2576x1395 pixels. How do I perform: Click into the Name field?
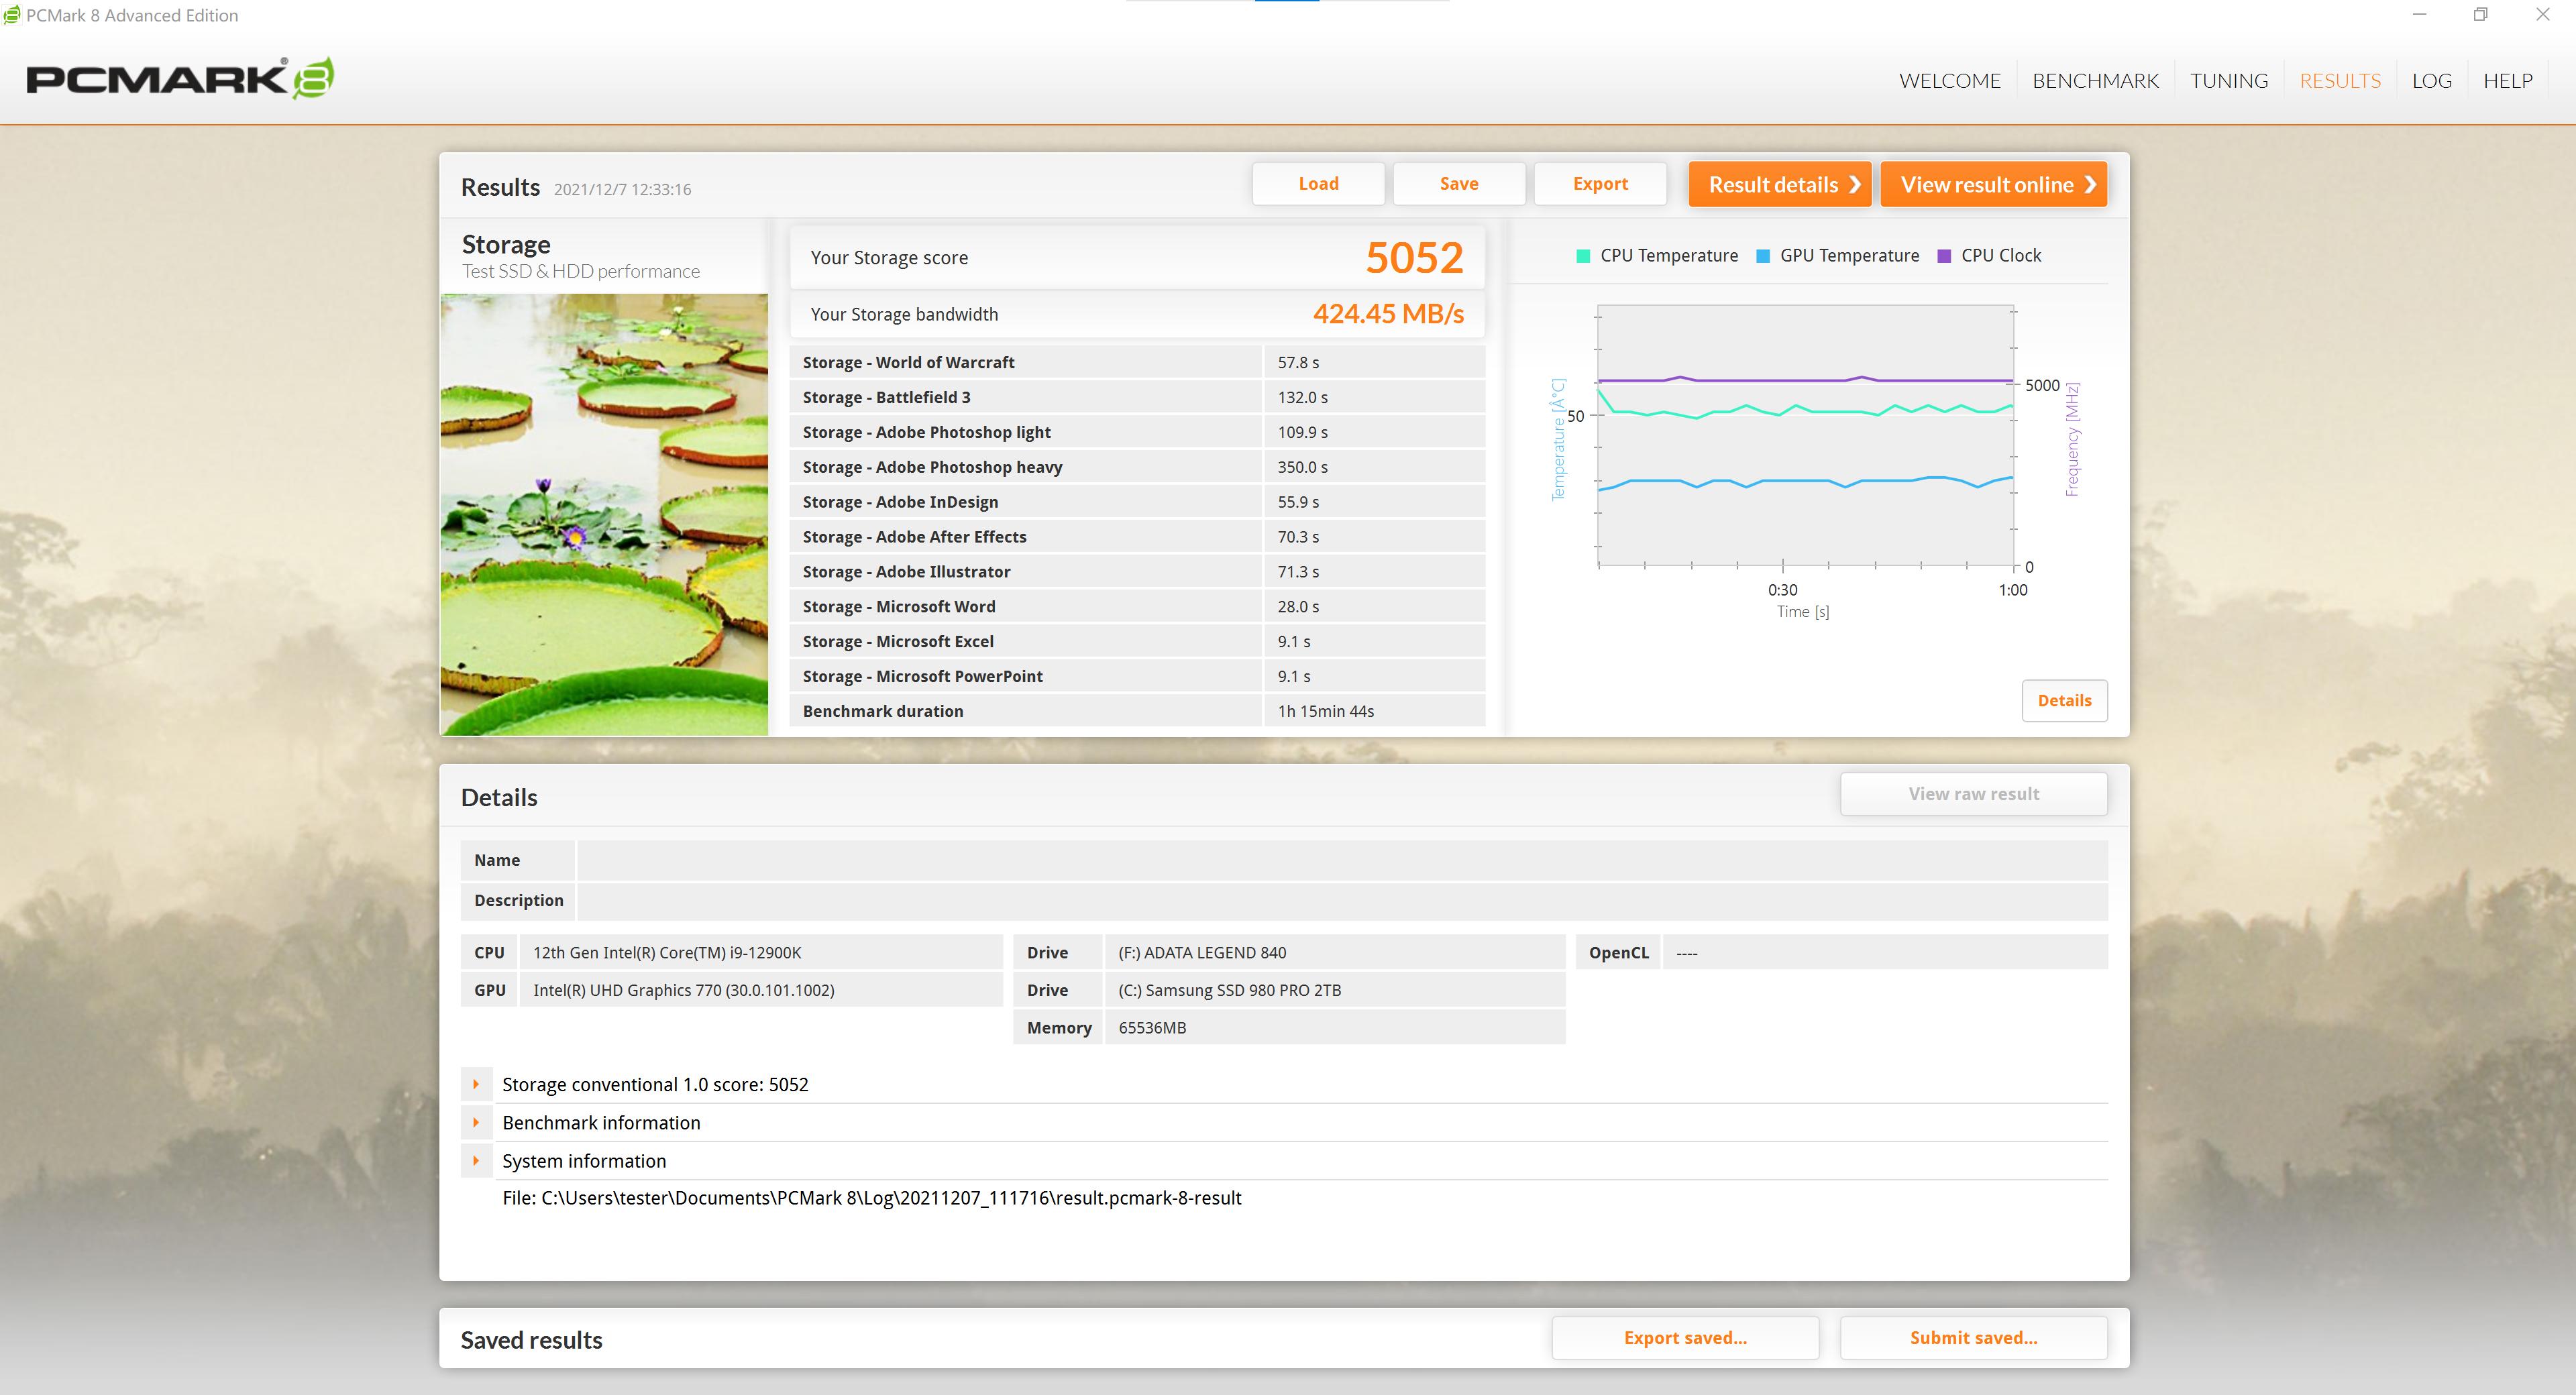1341,860
